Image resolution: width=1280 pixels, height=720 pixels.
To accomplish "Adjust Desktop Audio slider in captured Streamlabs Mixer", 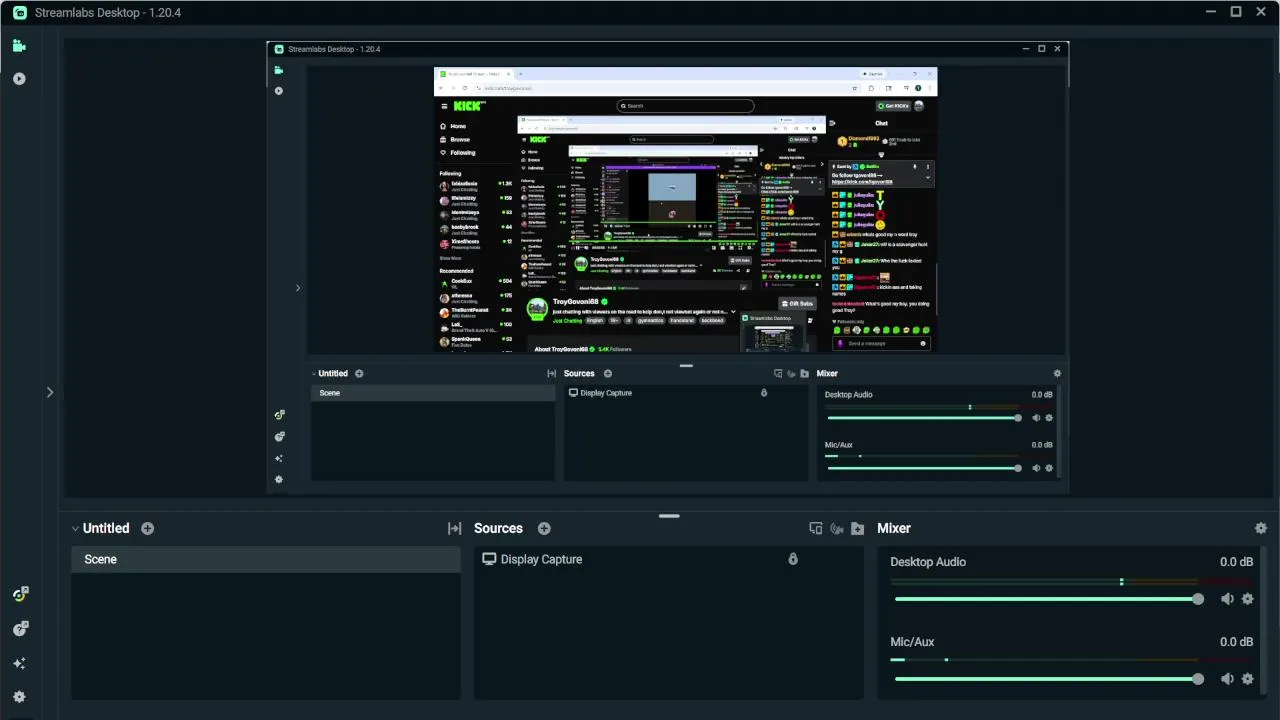I will (923, 418).
